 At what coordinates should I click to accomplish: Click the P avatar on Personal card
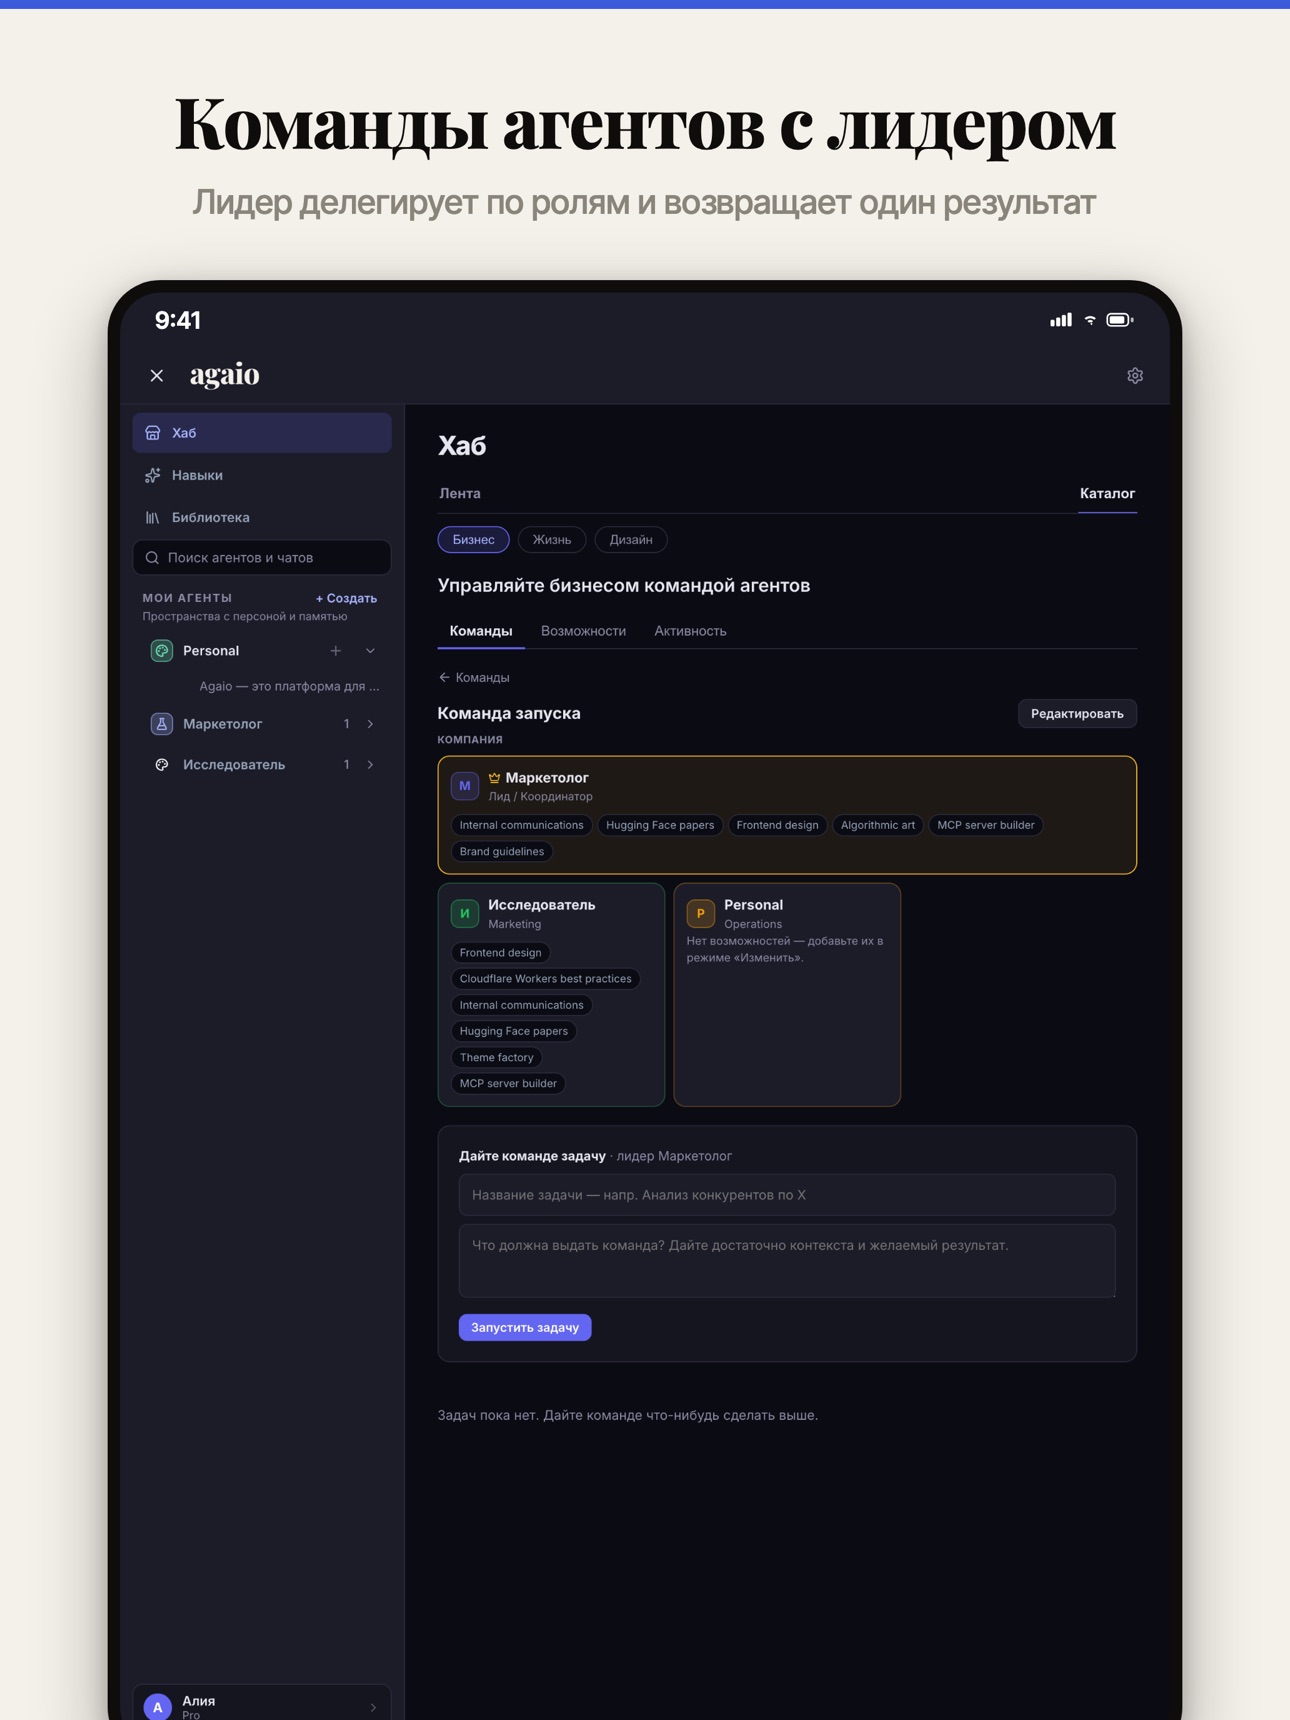click(701, 913)
